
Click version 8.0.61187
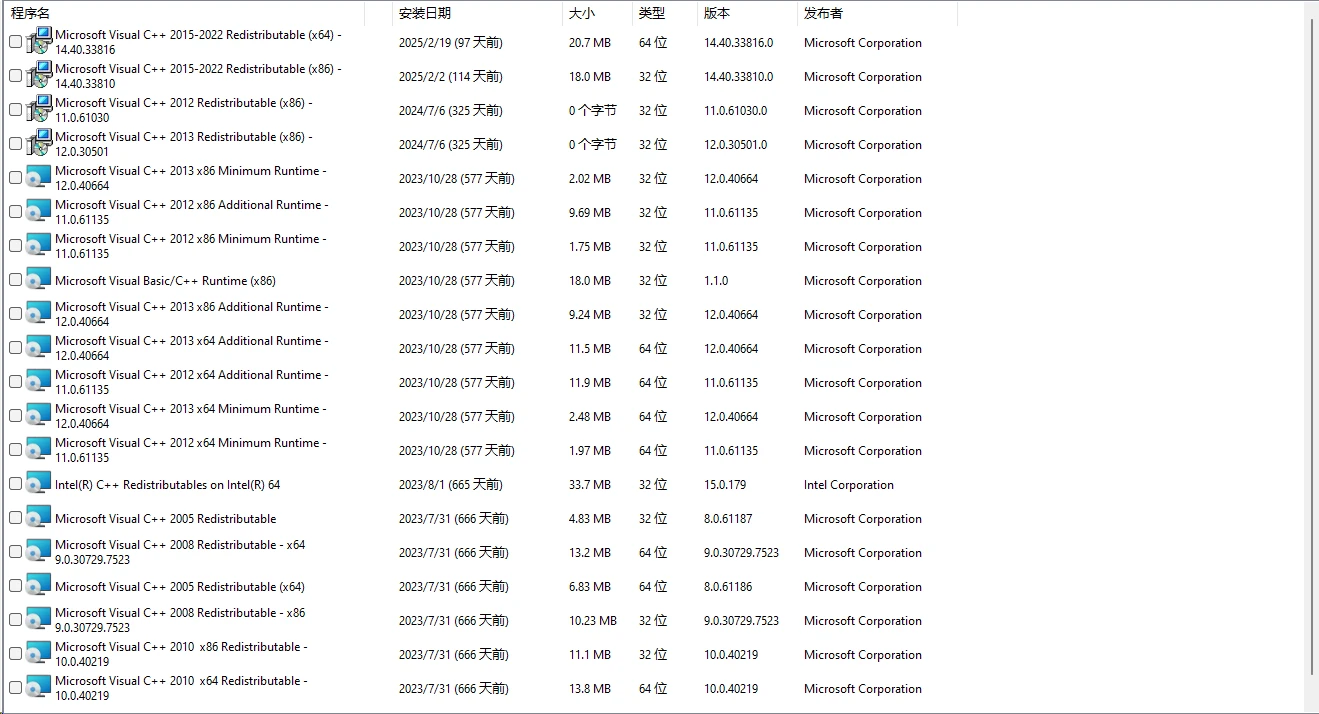pyautogui.click(x=728, y=519)
